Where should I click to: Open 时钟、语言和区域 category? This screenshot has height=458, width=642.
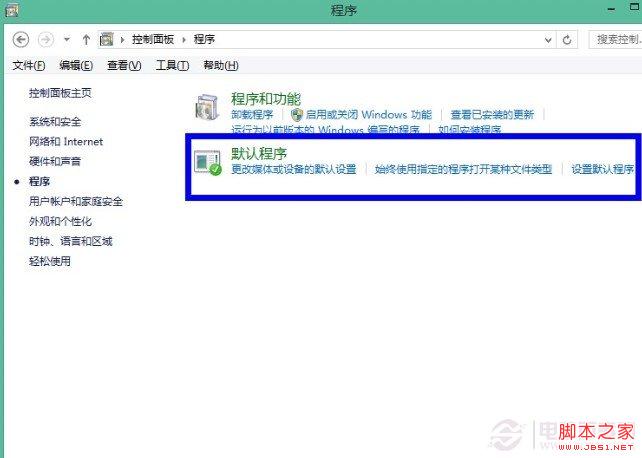point(70,241)
